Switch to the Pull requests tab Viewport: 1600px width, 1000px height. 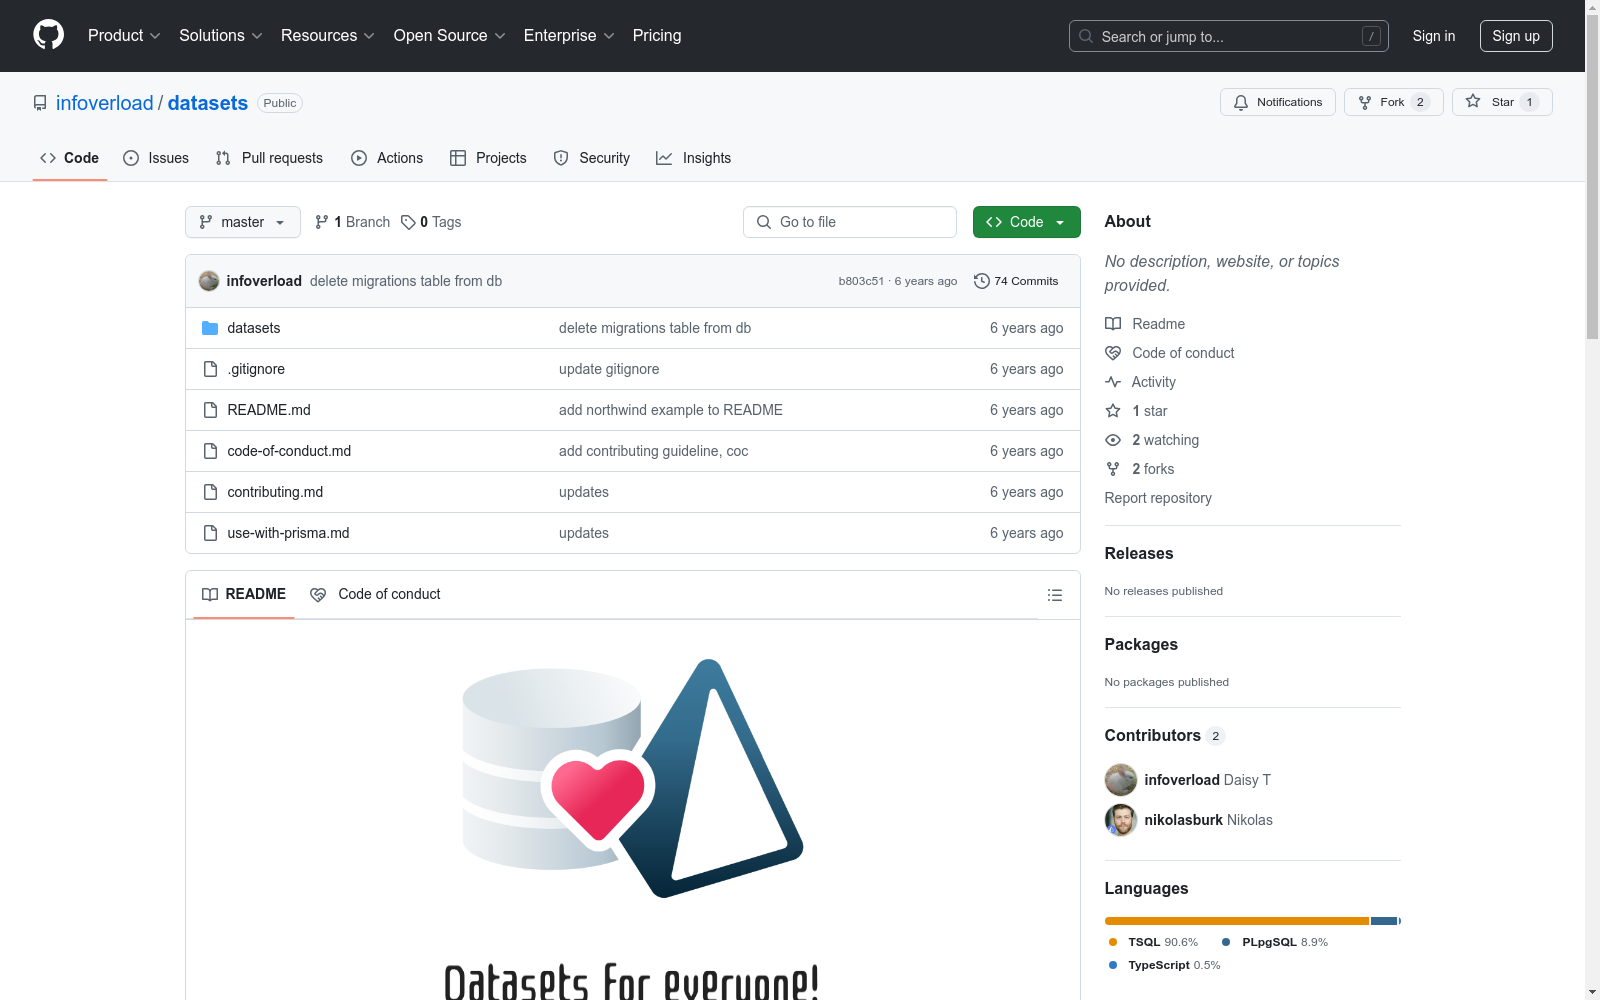[x=269, y=158]
